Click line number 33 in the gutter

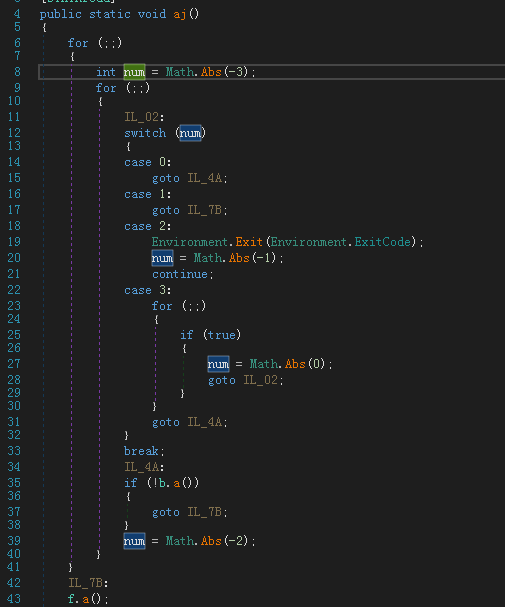click(x=14, y=451)
